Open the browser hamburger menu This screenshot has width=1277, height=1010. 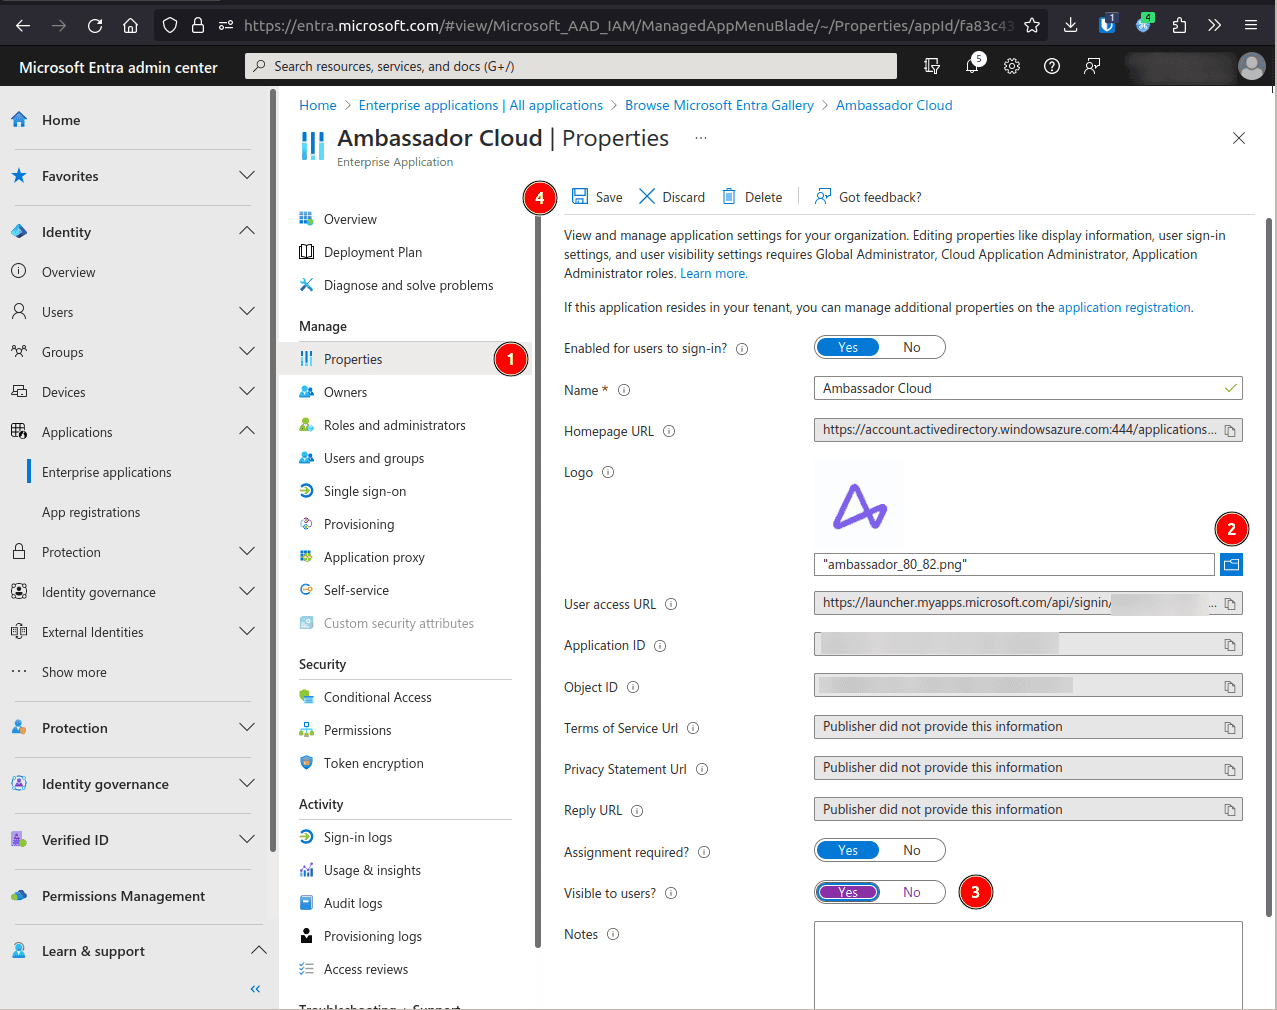1251,25
